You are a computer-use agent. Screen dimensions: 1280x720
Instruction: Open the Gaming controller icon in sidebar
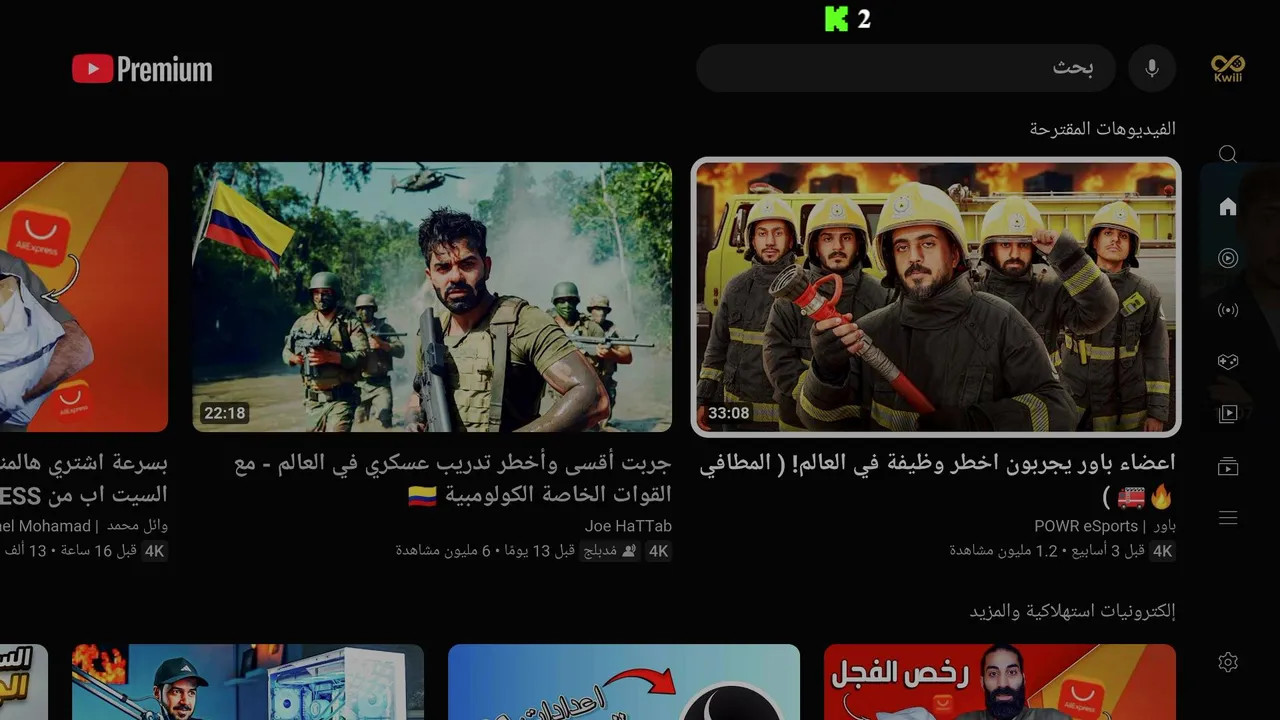(x=1228, y=362)
